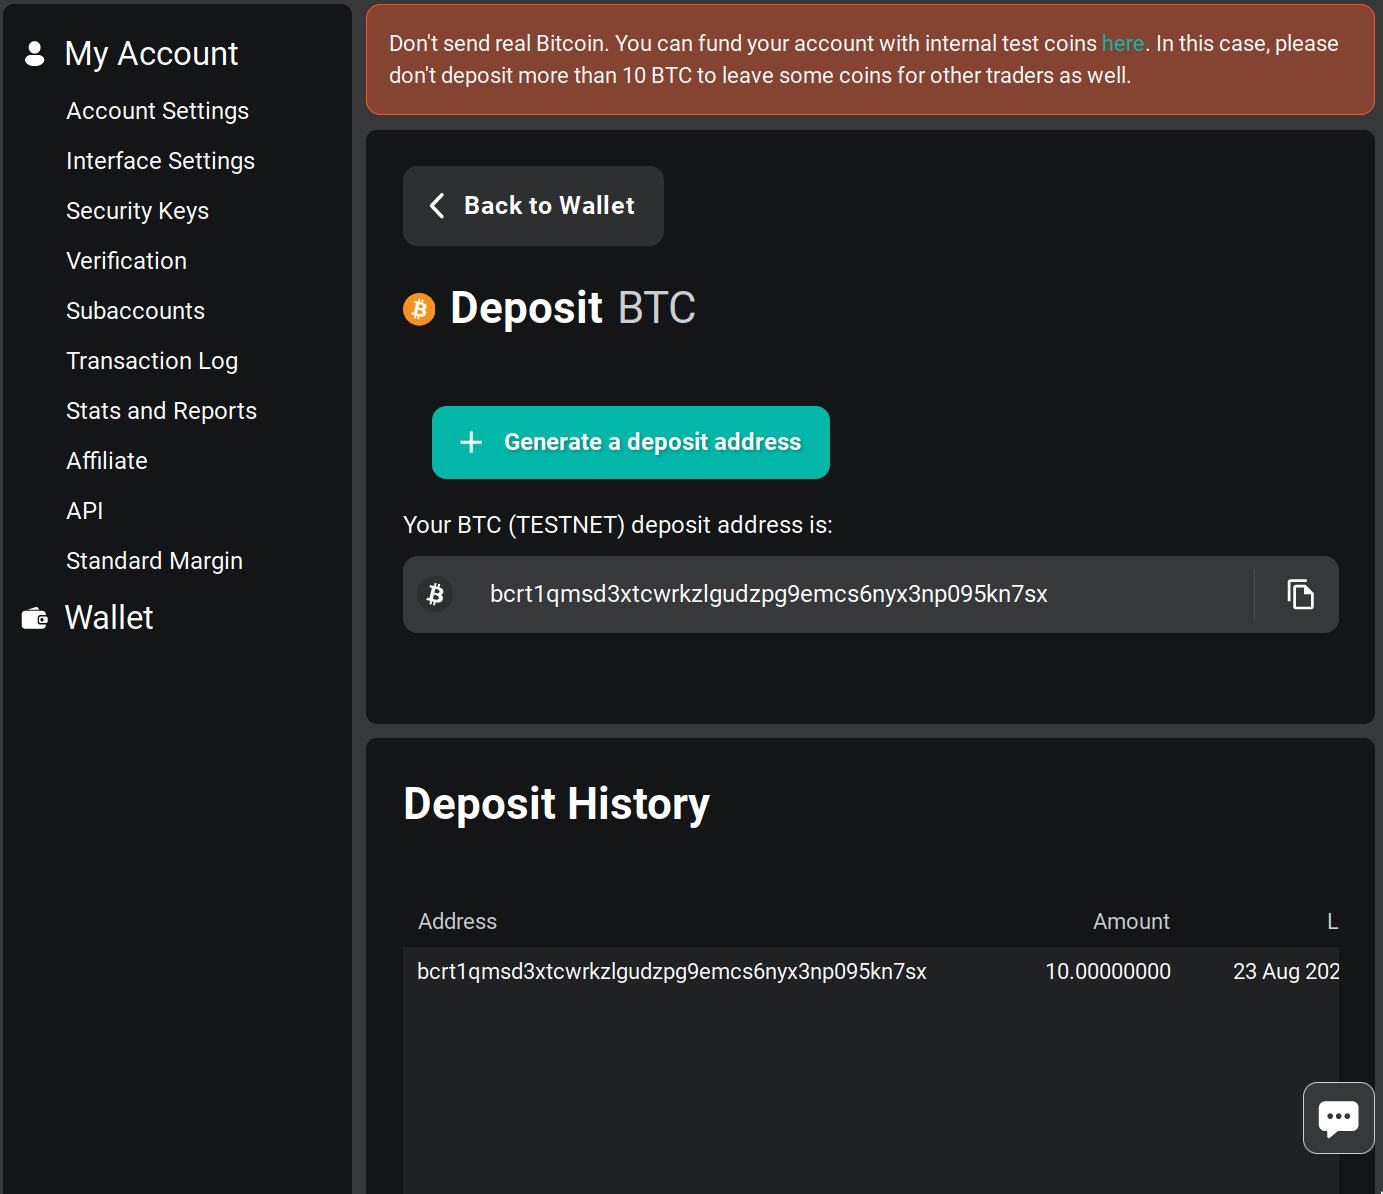The width and height of the screenshot is (1383, 1194).
Task: Open Interface Settings page
Action: (160, 161)
